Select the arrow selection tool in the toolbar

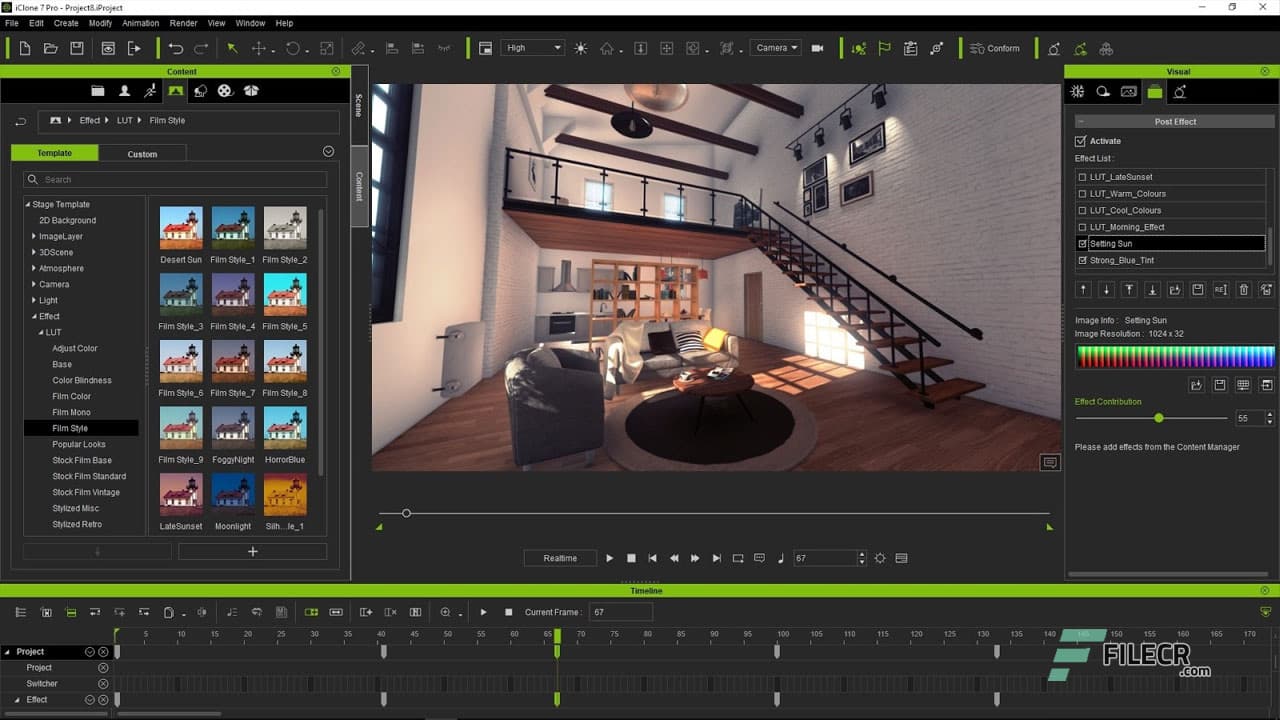pos(231,47)
